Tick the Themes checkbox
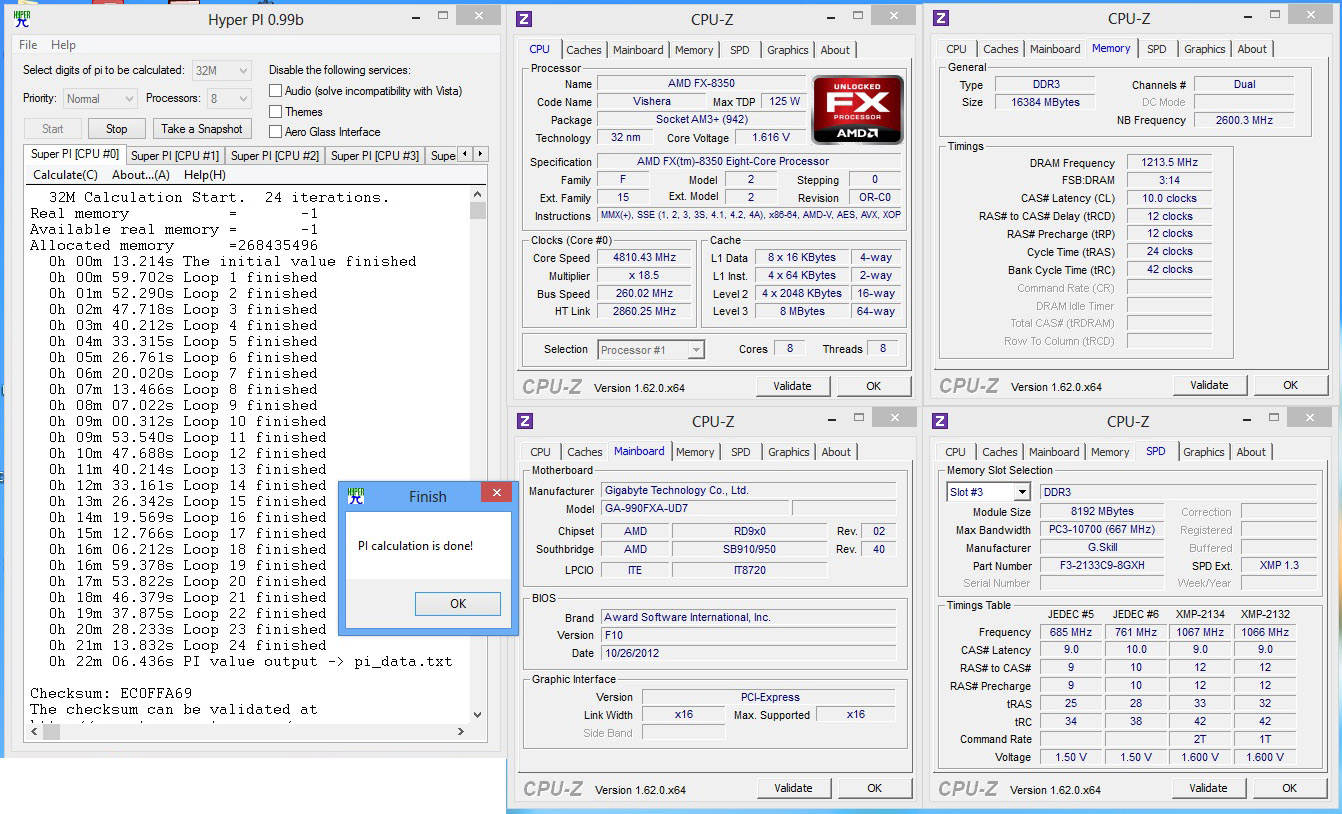The image size is (1342, 814). (276, 112)
